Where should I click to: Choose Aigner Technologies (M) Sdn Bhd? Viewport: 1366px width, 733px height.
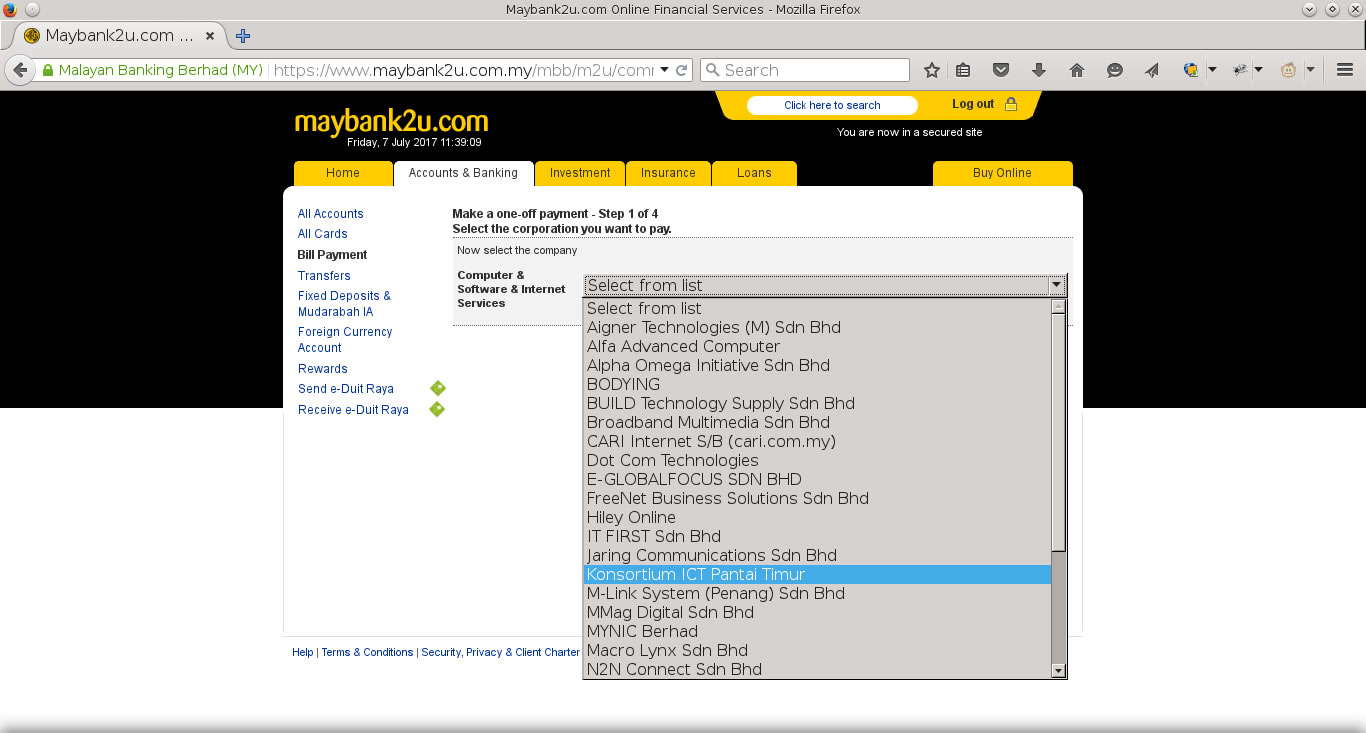(x=817, y=328)
